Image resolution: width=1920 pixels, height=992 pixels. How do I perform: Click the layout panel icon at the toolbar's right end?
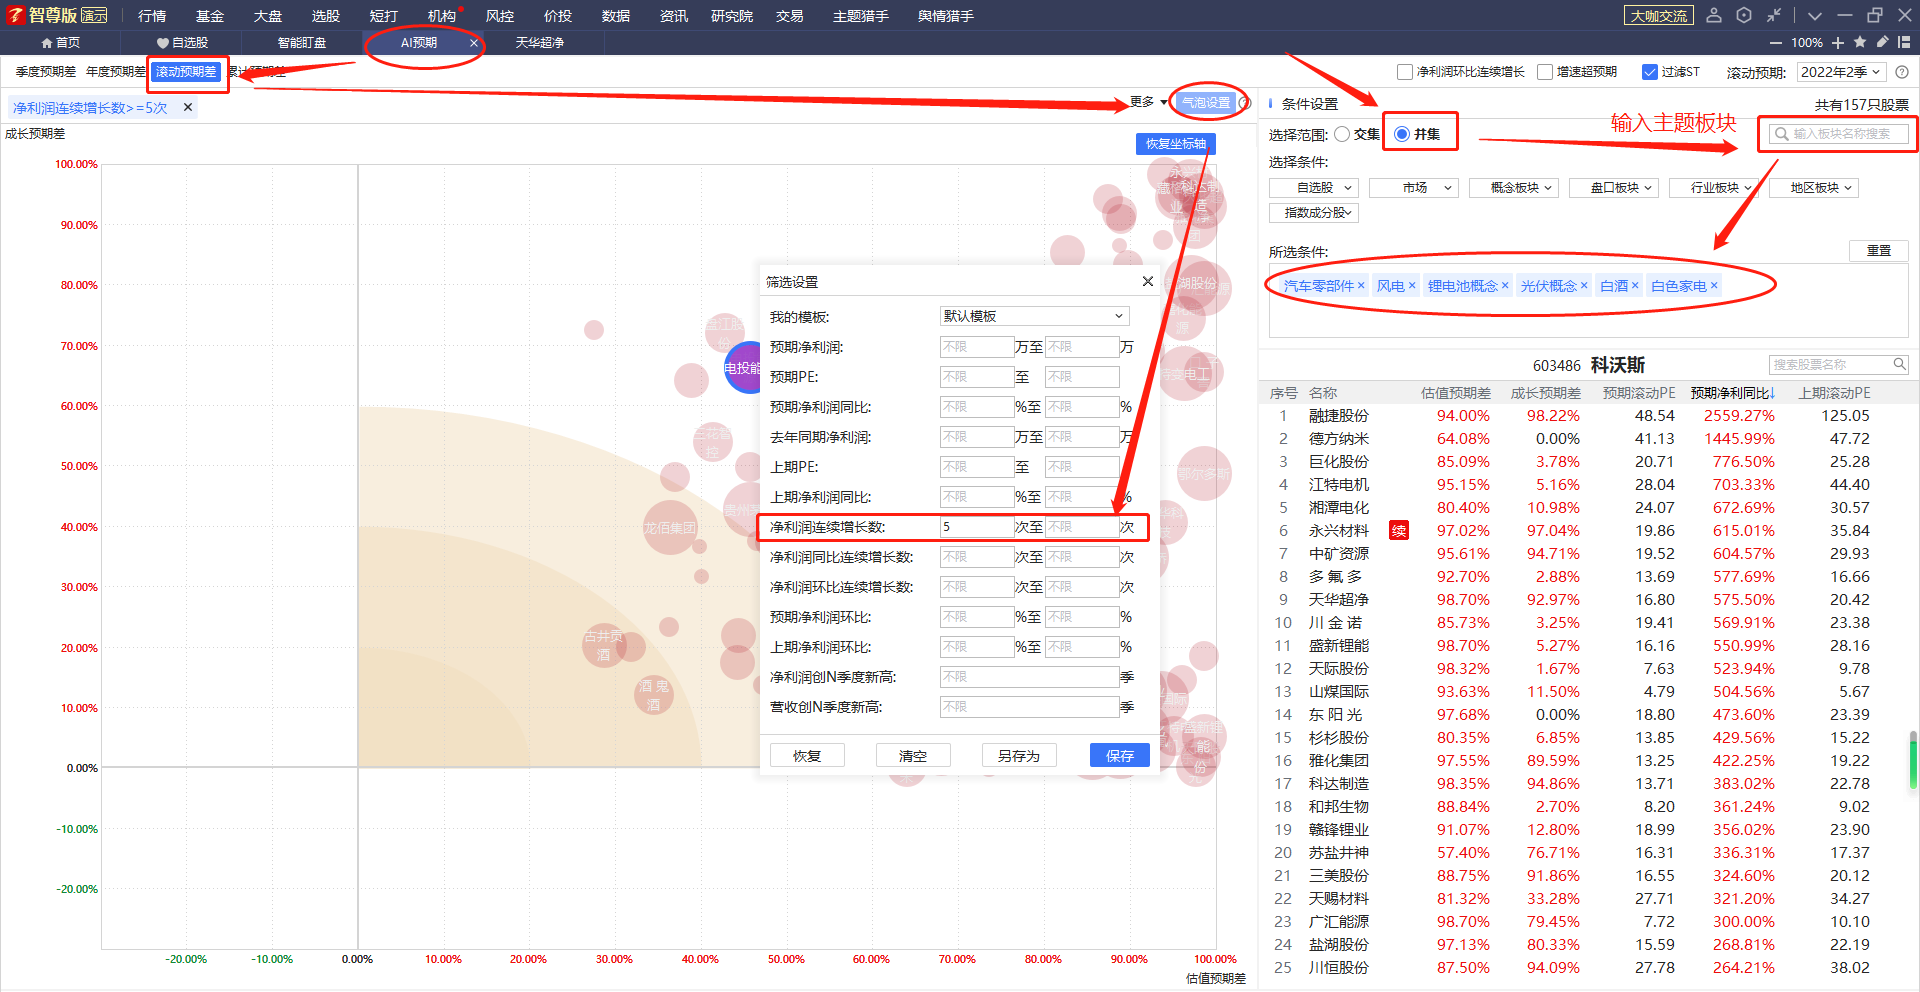1904,42
